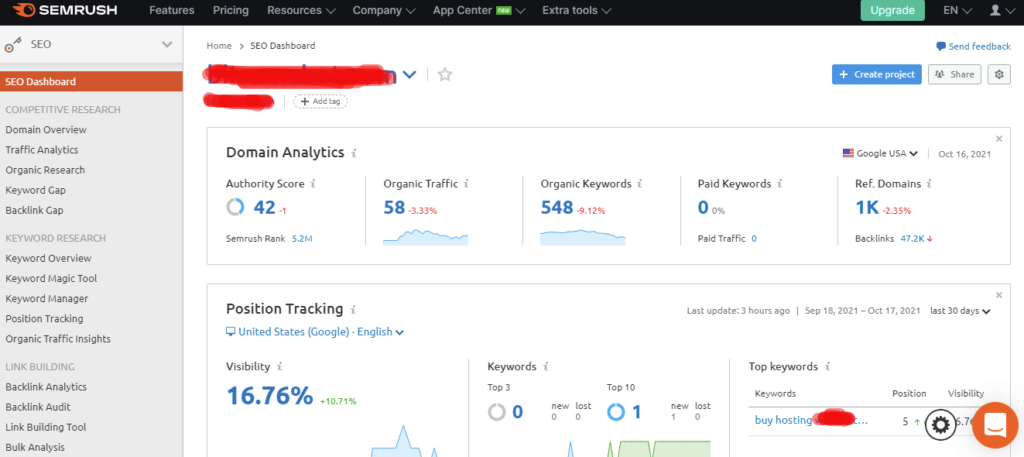Open Position Tracking in sidebar
1024x457 pixels.
tap(44, 319)
